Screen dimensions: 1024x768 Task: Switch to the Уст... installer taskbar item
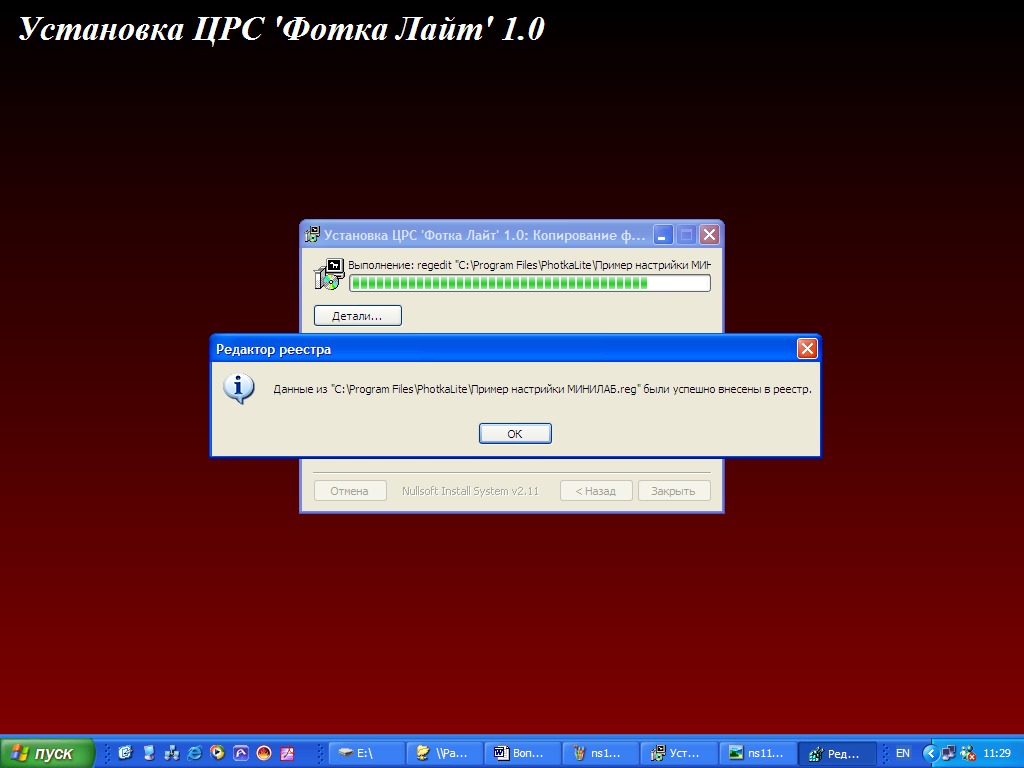coord(679,753)
